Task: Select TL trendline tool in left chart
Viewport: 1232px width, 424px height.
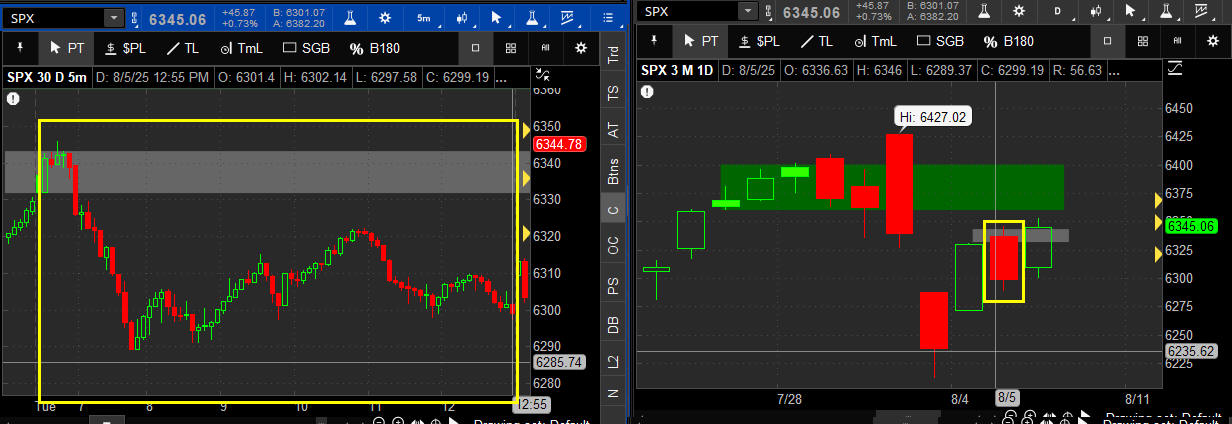Action: pyautogui.click(x=181, y=48)
